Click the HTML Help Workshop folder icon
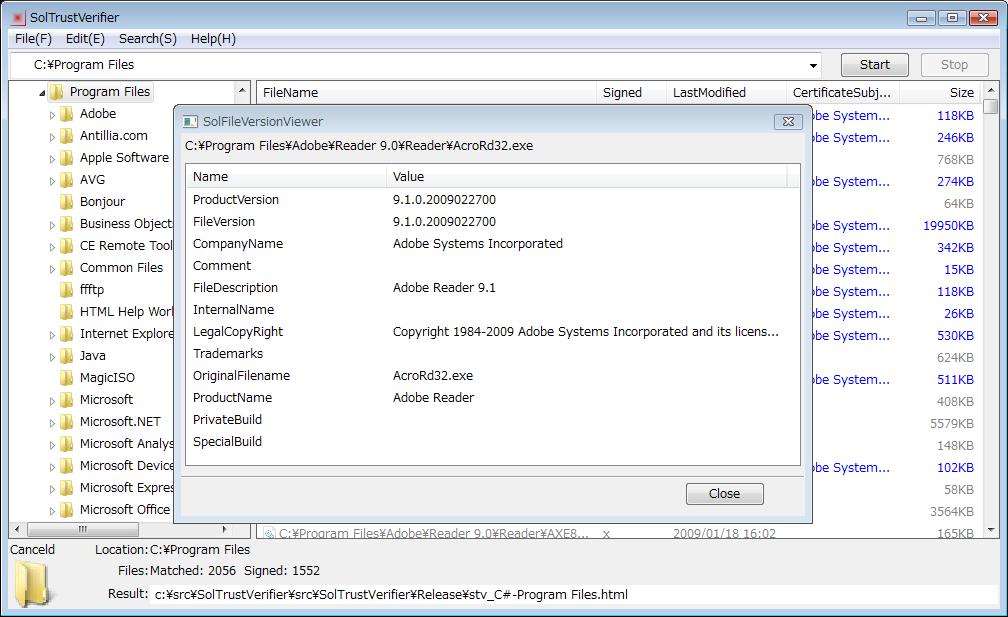The width and height of the screenshot is (1008, 617). coord(67,312)
